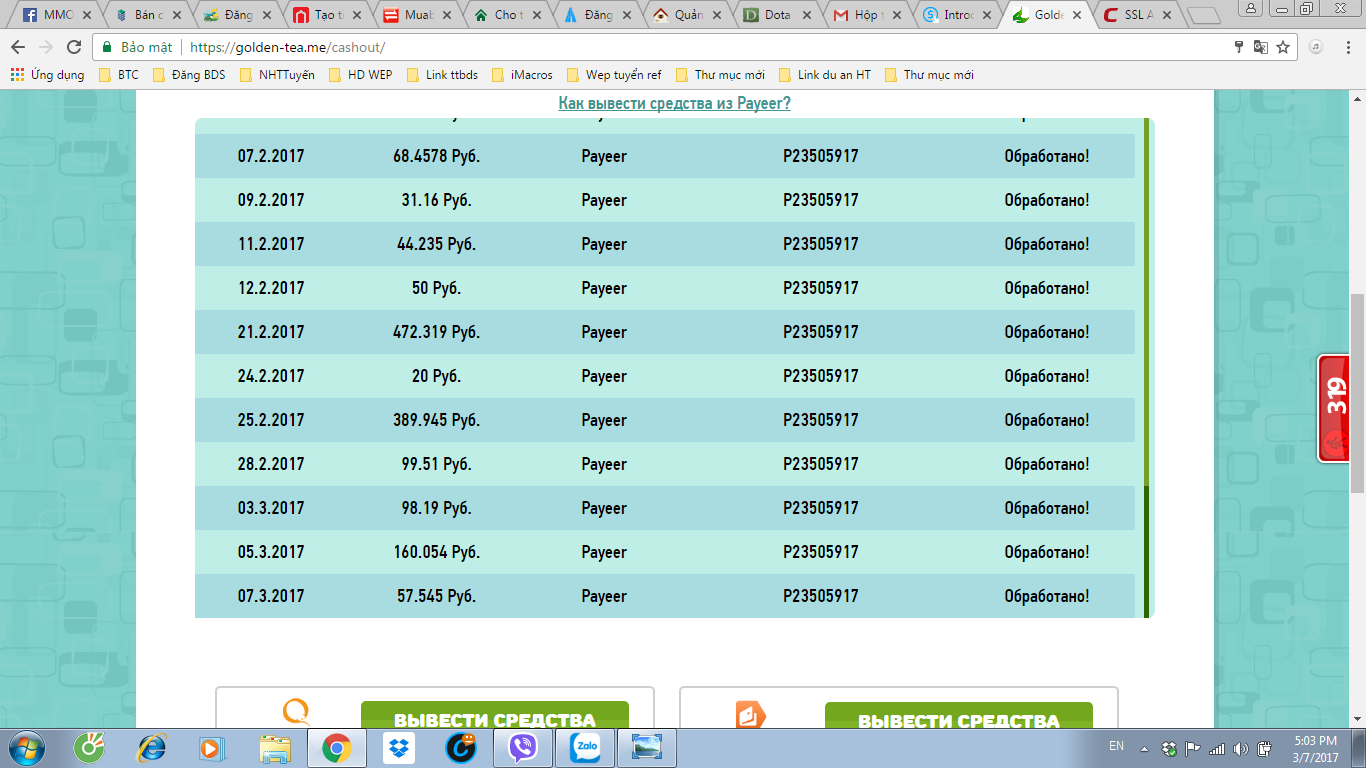Click the 'Как вывести средства из Payeer?' link
This screenshot has height=768, width=1366.
click(674, 103)
